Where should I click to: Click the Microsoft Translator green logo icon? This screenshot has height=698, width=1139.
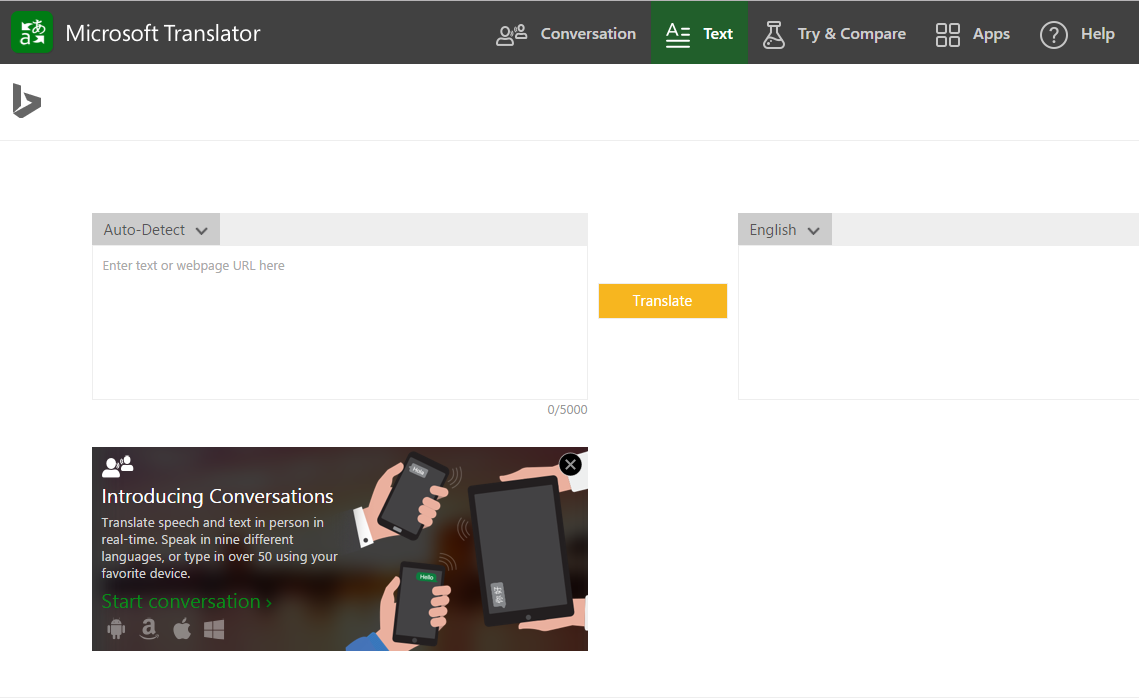click(x=32, y=33)
